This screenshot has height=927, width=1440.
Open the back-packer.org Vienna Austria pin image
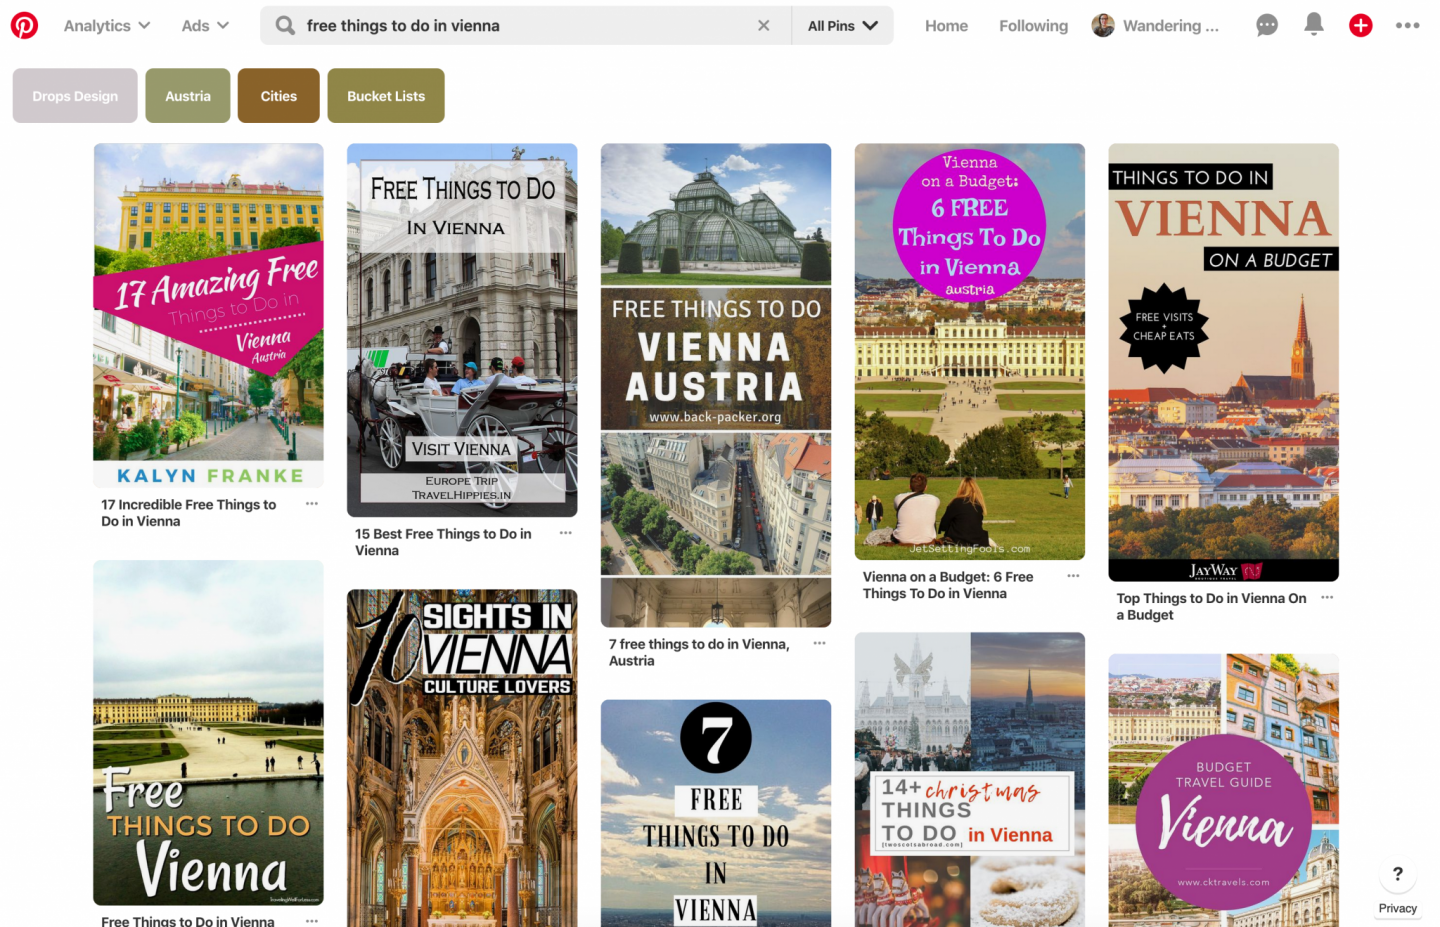click(716, 385)
